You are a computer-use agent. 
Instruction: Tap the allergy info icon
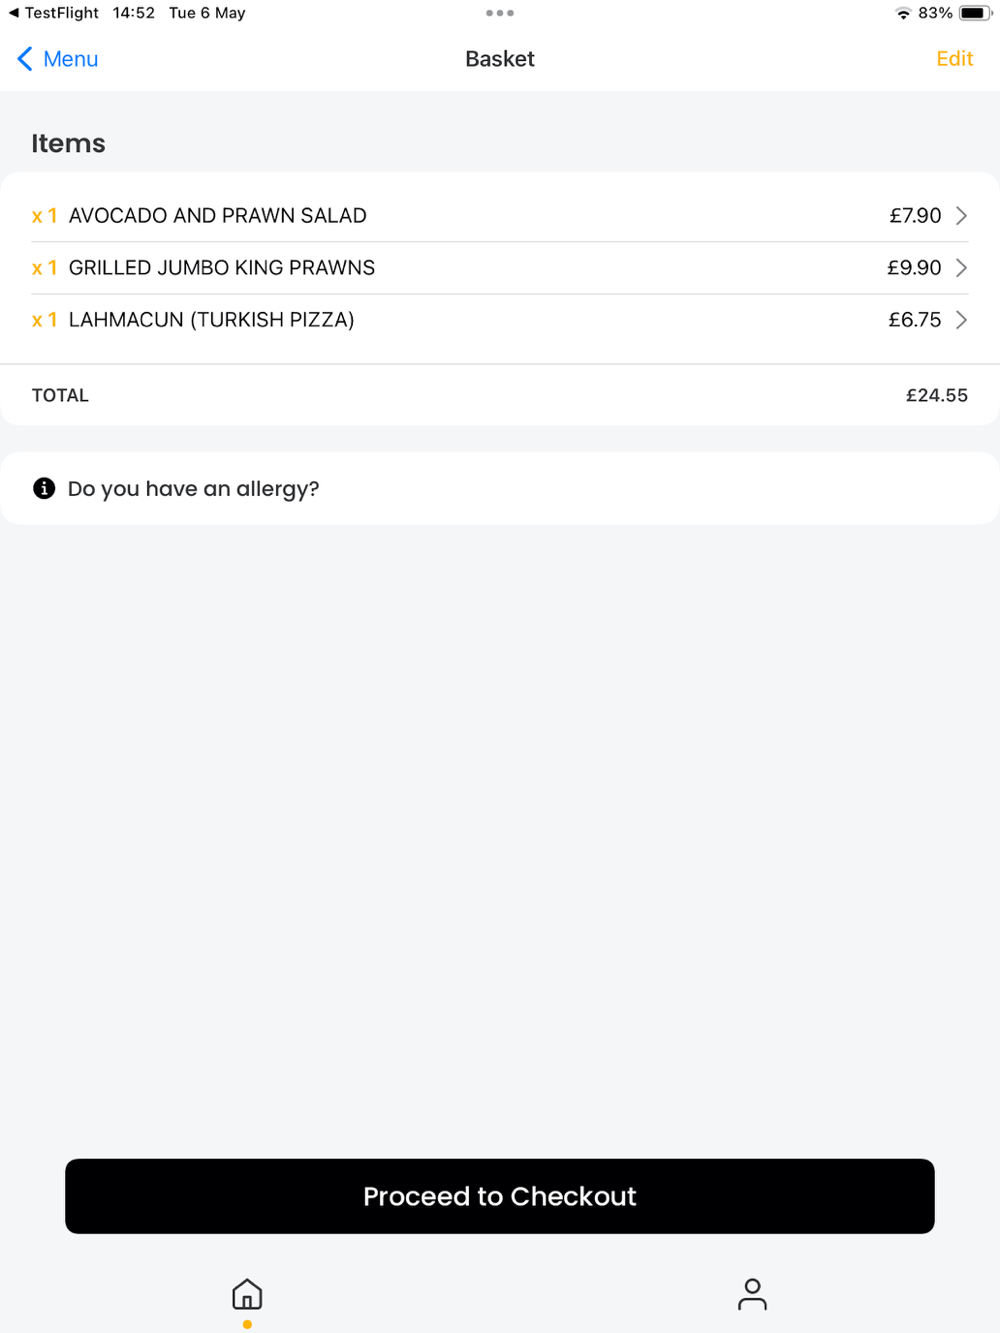(x=44, y=488)
